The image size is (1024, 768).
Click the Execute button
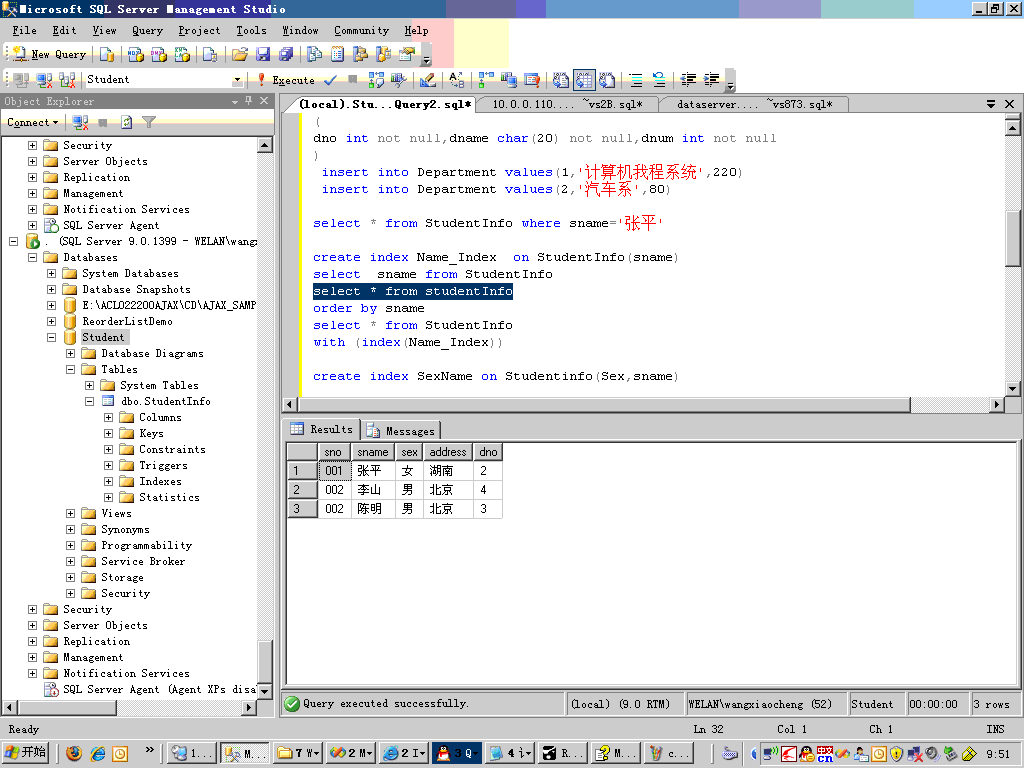point(286,80)
